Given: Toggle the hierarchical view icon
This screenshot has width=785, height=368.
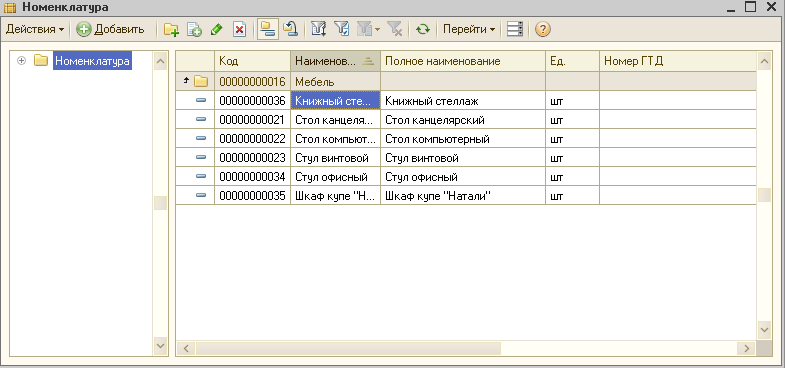Looking at the screenshot, I should tap(267, 30).
